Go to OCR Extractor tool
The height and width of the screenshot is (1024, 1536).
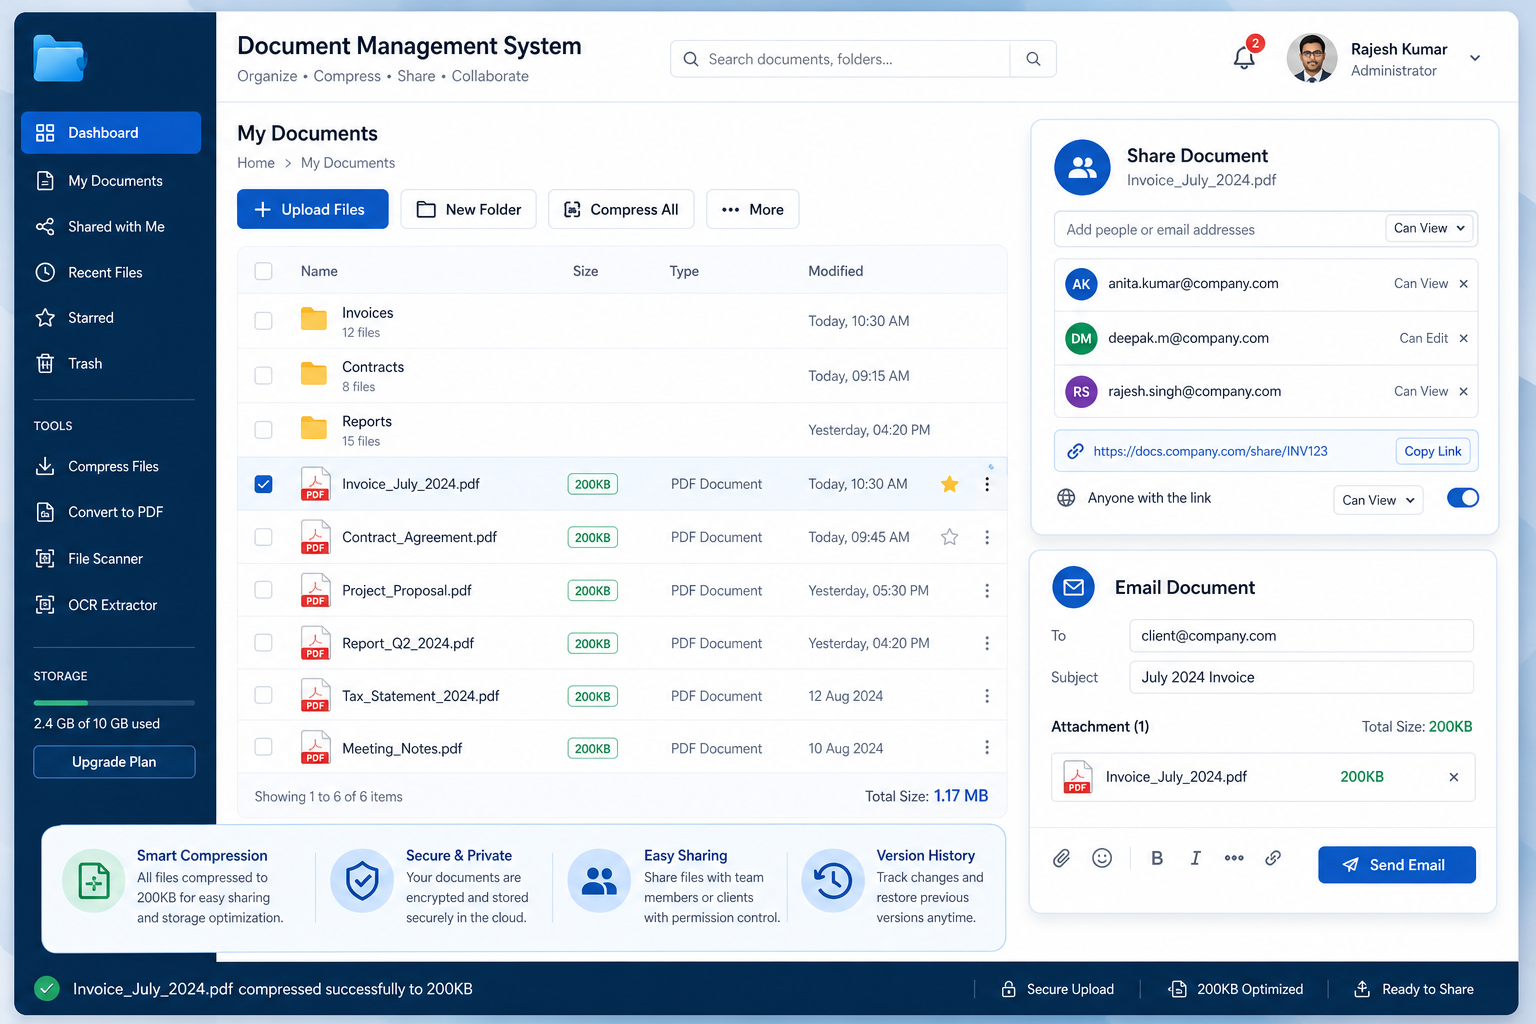coord(111,605)
